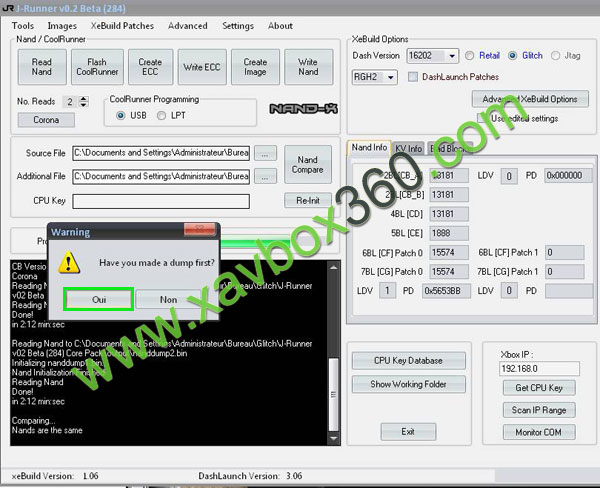This screenshot has height=488, width=600.
Task: Open the Settings menu
Action: [x=238, y=26]
